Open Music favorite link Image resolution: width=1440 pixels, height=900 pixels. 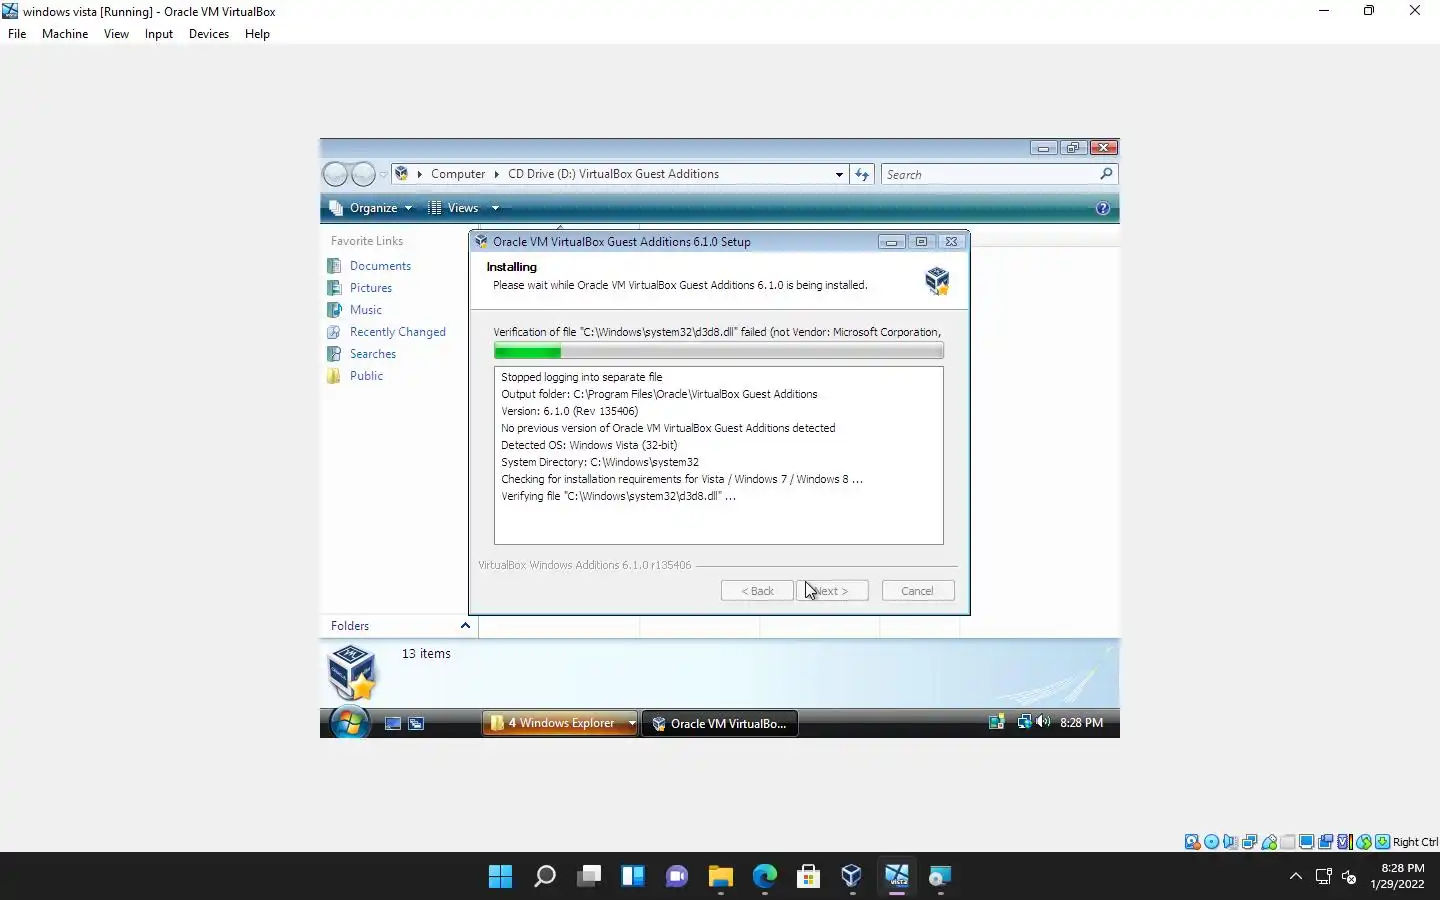(366, 310)
